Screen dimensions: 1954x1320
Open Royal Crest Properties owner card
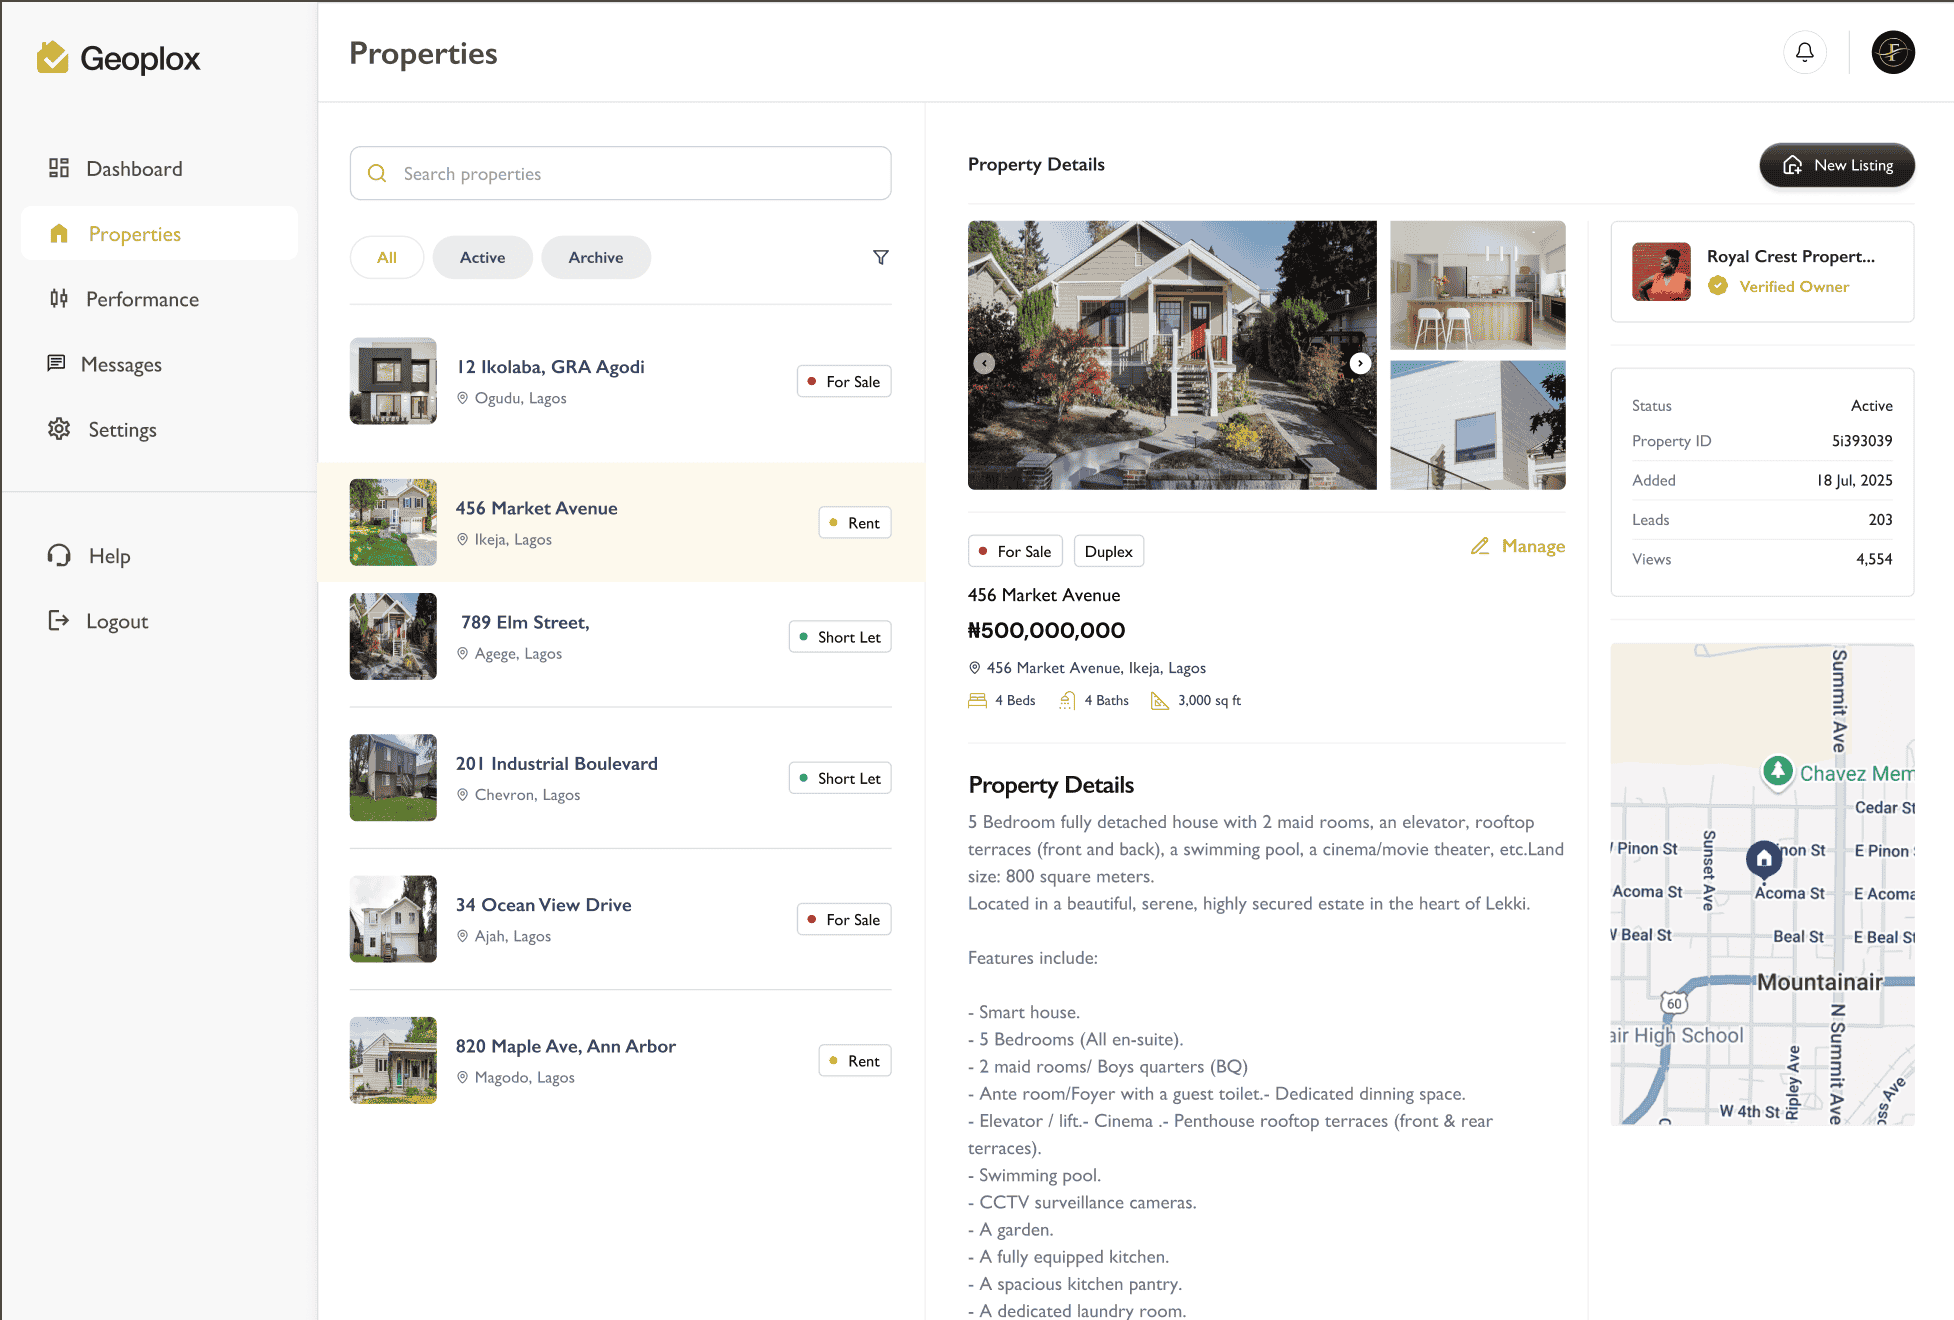pyautogui.click(x=1762, y=272)
